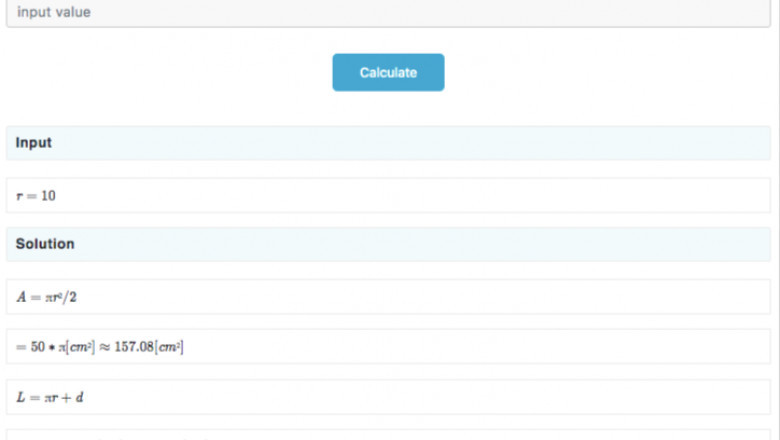Click the value 10 in radius row
Image resolution: width=780 pixels, height=440 pixels.
(x=48, y=196)
